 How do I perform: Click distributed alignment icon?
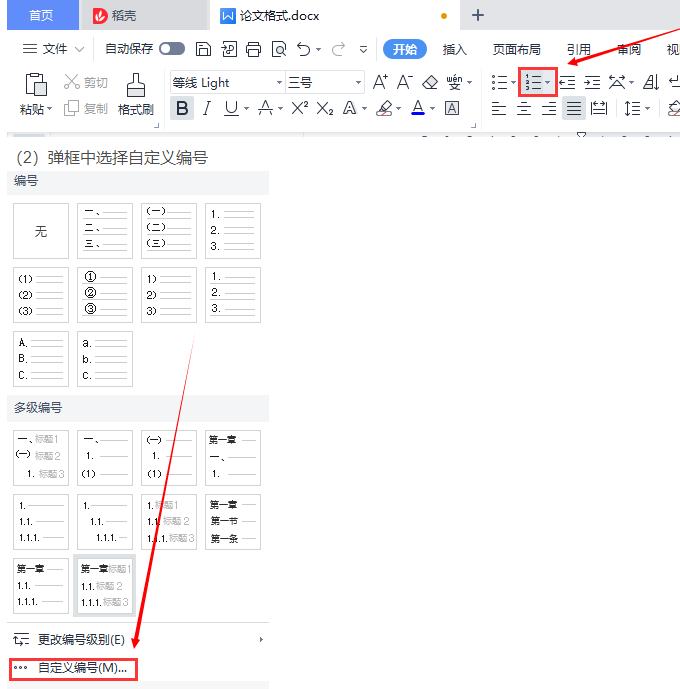(x=599, y=108)
